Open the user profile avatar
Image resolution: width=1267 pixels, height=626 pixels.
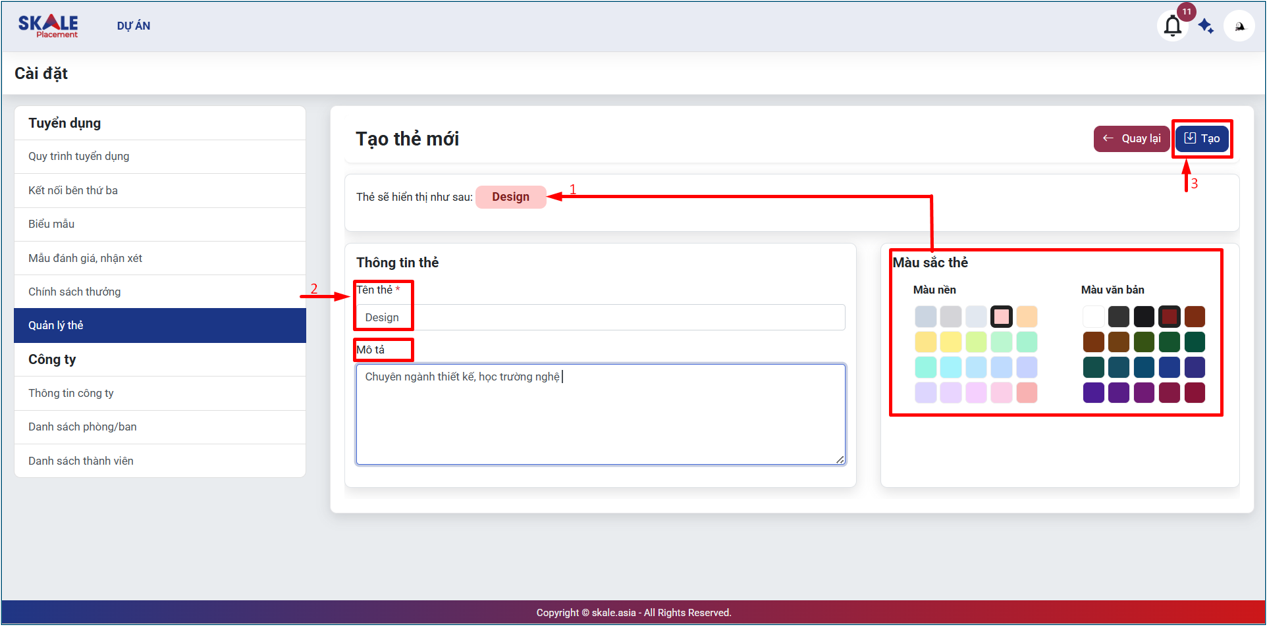point(1239,27)
